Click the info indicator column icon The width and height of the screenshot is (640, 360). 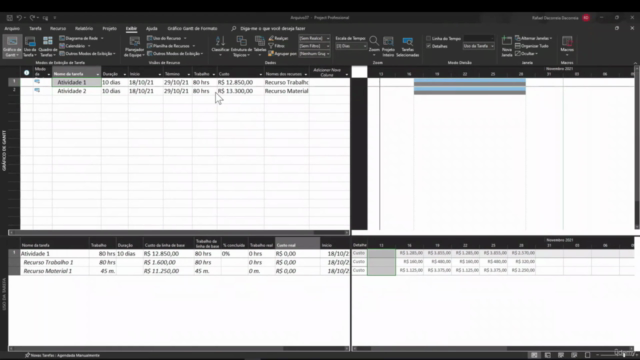(x=27, y=73)
